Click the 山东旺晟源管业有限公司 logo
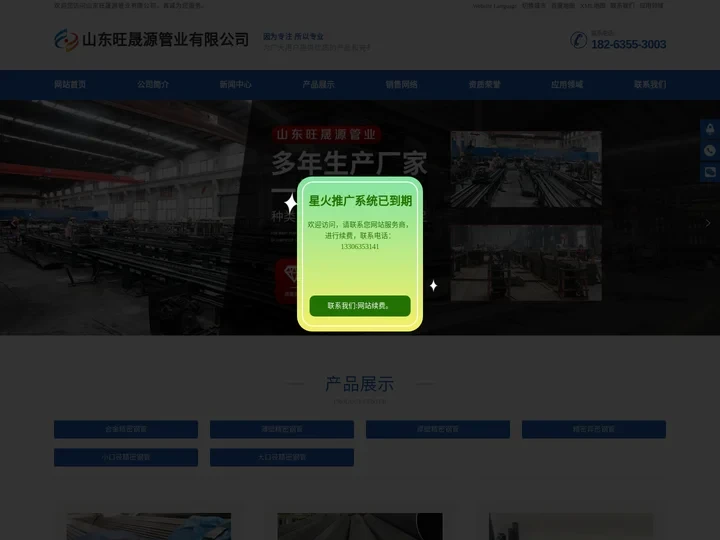 (x=152, y=39)
